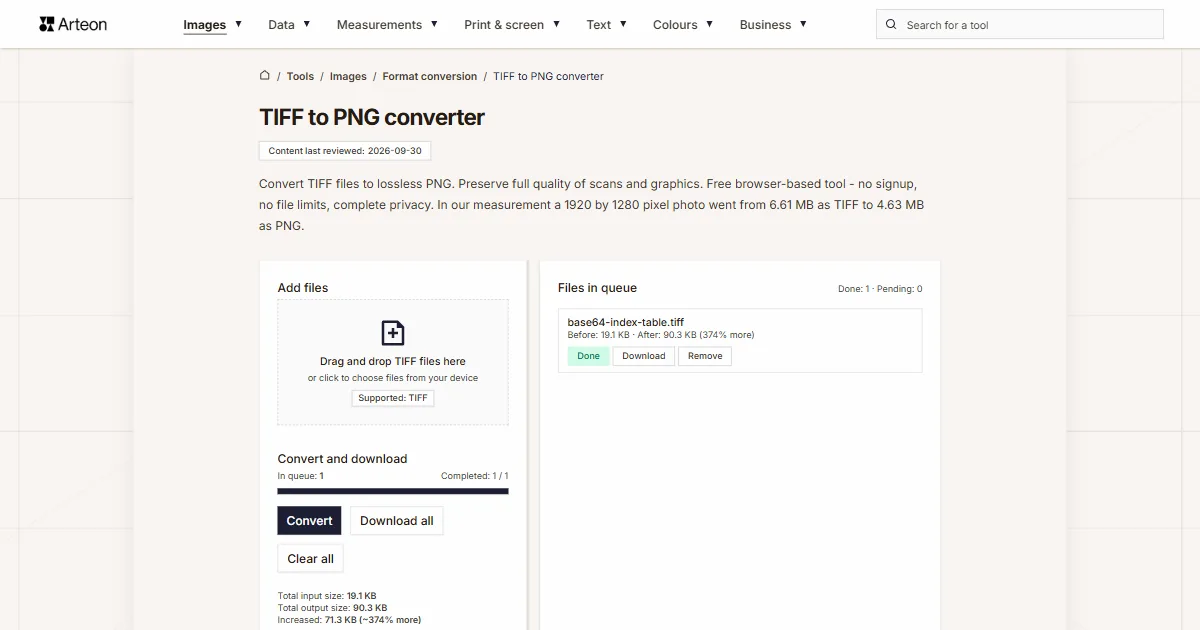Click the file name base64-index-table.tiff

point(626,322)
